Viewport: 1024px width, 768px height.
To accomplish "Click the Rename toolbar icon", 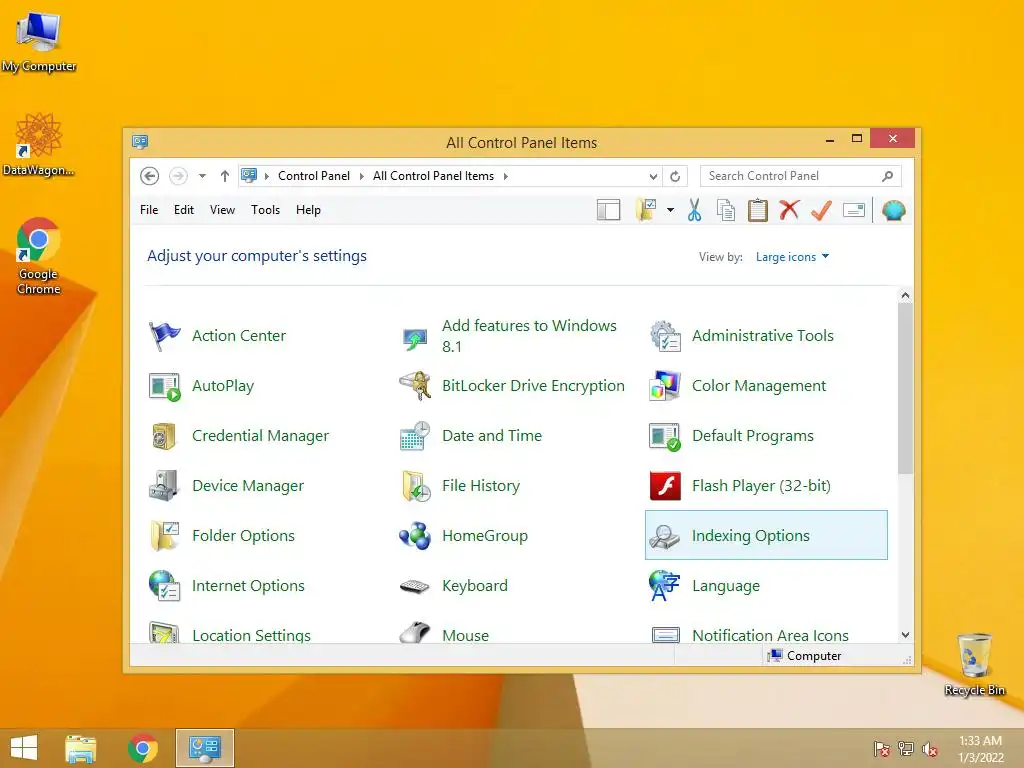I will (854, 210).
